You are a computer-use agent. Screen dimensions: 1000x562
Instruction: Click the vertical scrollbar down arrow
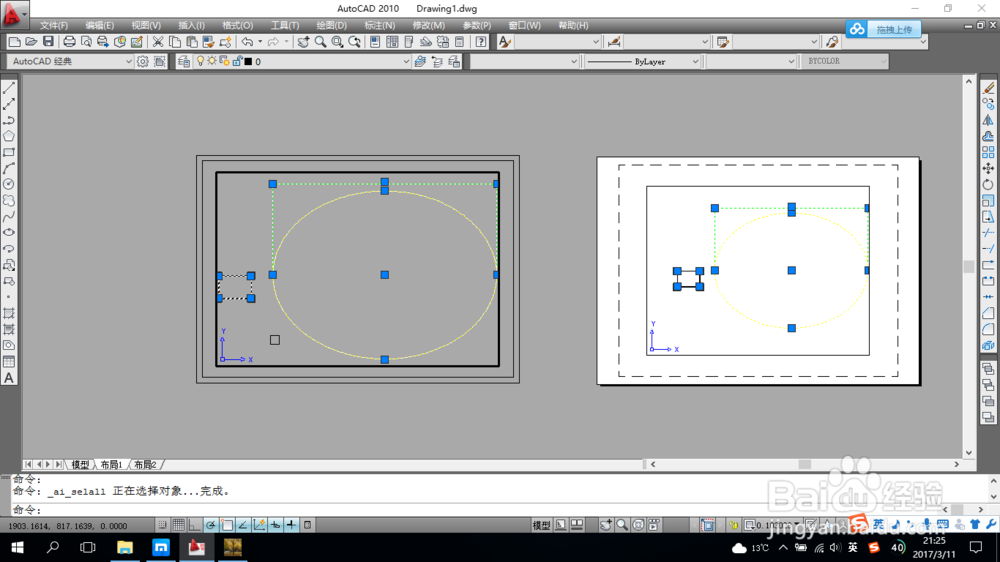pos(969,453)
